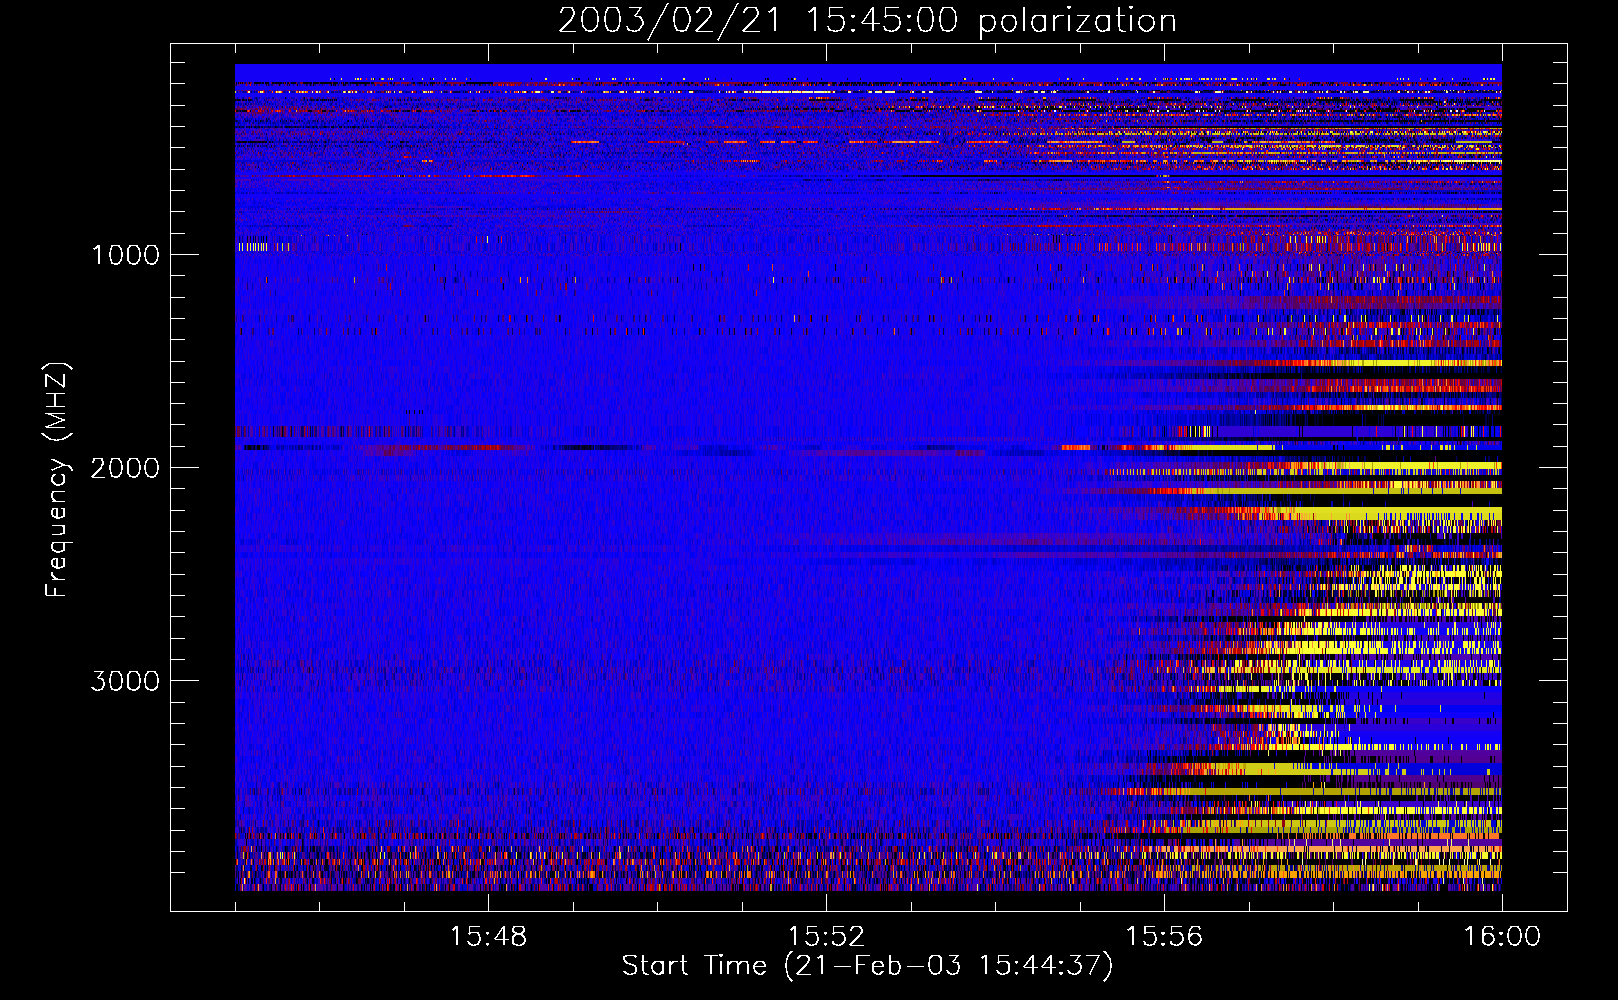
Task: Click the 15:52 time tick label
Action: pyautogui.click(x=826, y=937)
